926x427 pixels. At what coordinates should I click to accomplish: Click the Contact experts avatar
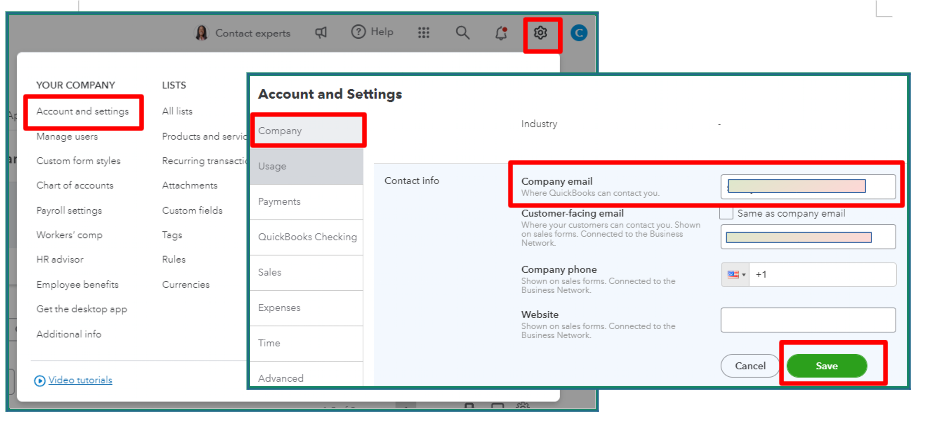(x=201, y=33)
